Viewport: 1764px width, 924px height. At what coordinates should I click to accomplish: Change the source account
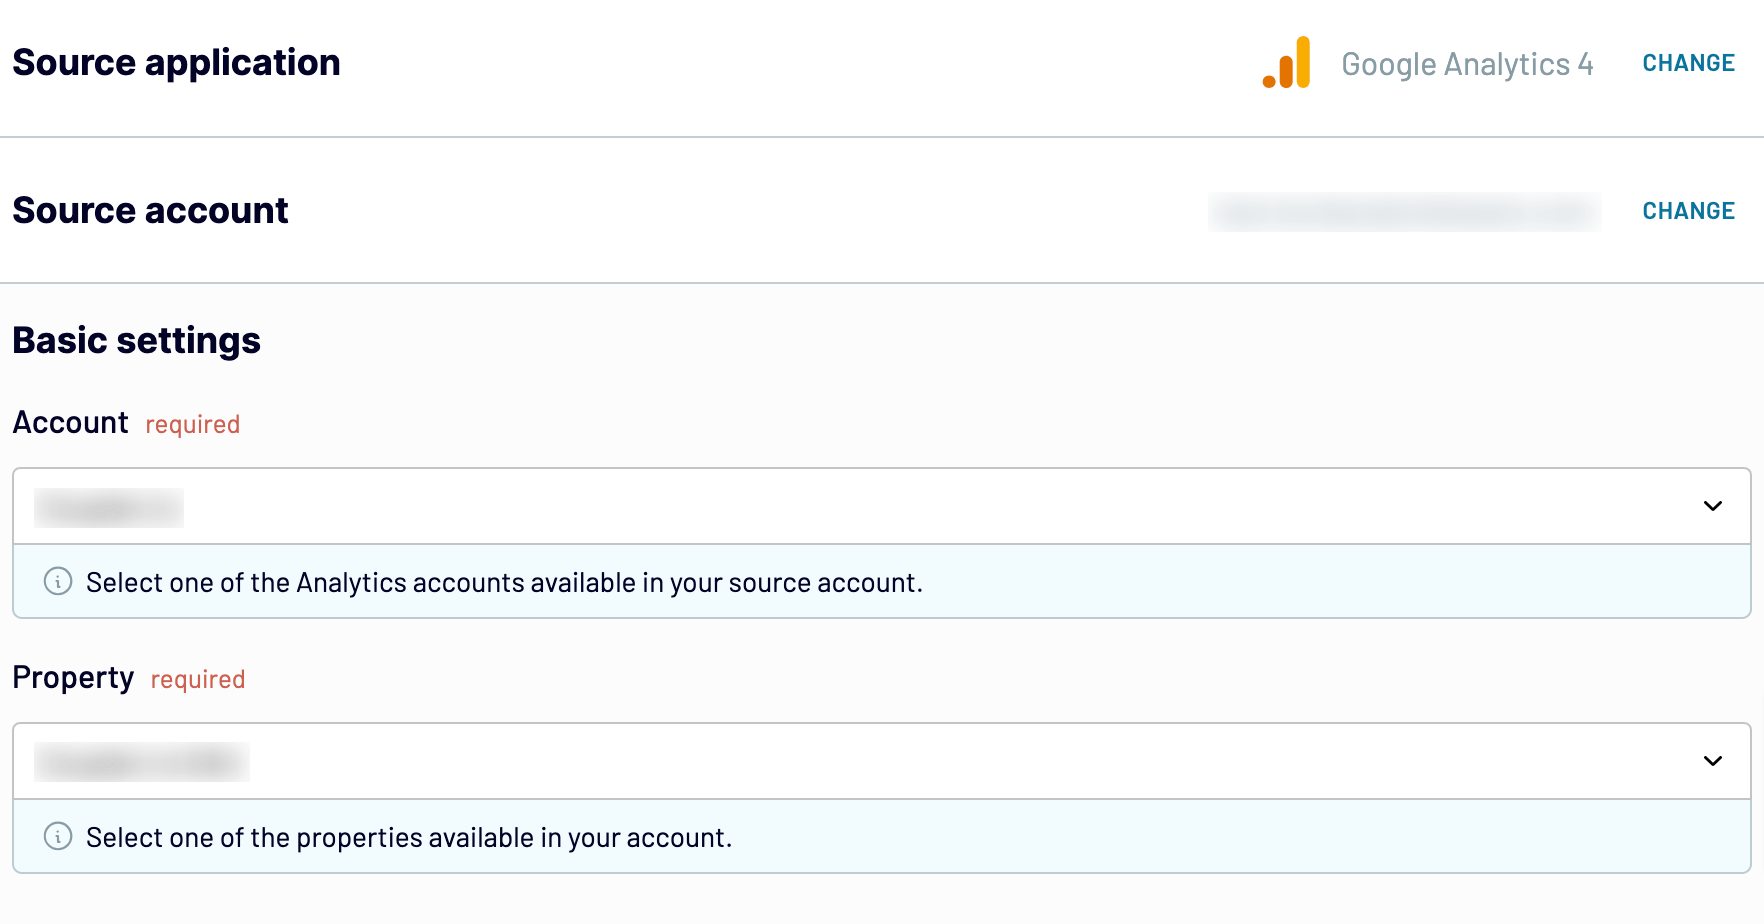pos(1688,211)
